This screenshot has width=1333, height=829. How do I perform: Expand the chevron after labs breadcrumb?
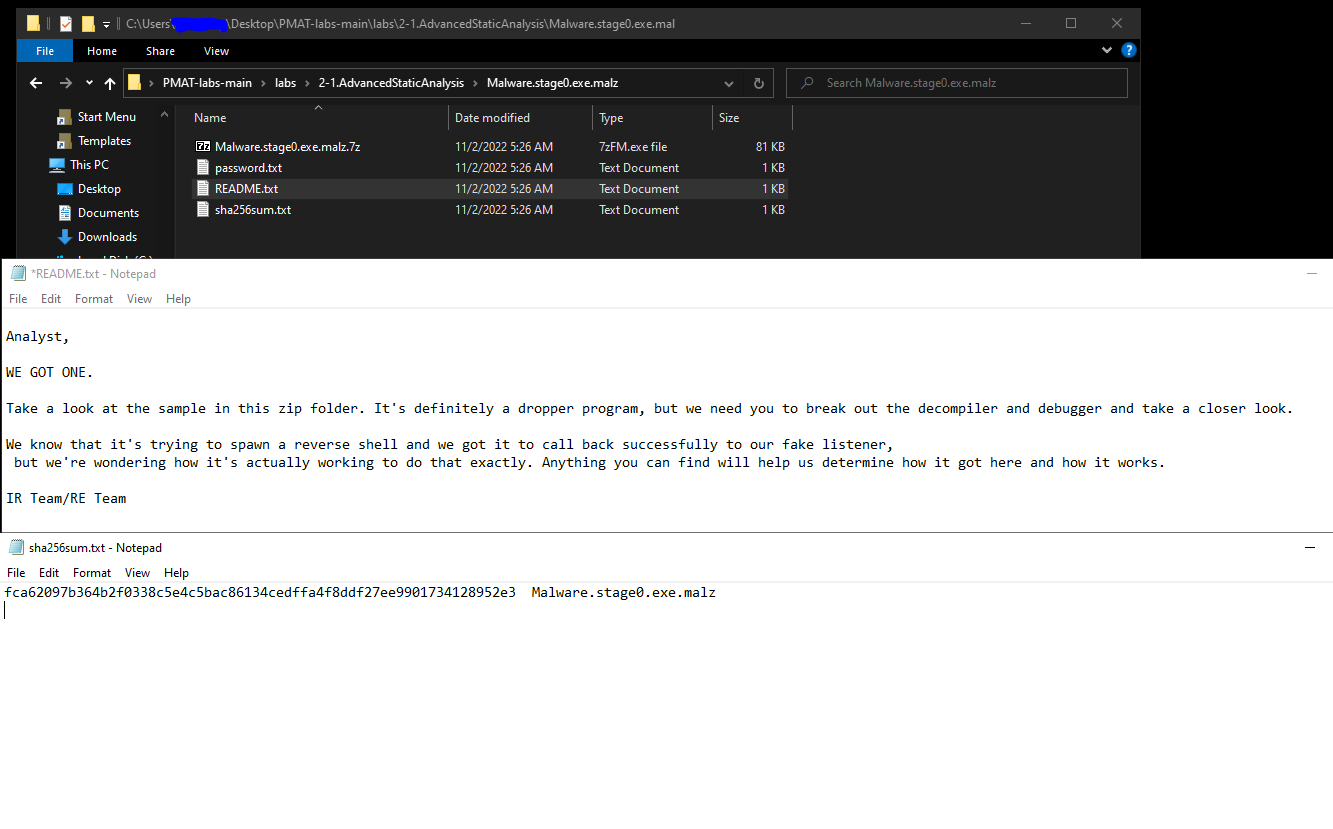pos(308,83)
